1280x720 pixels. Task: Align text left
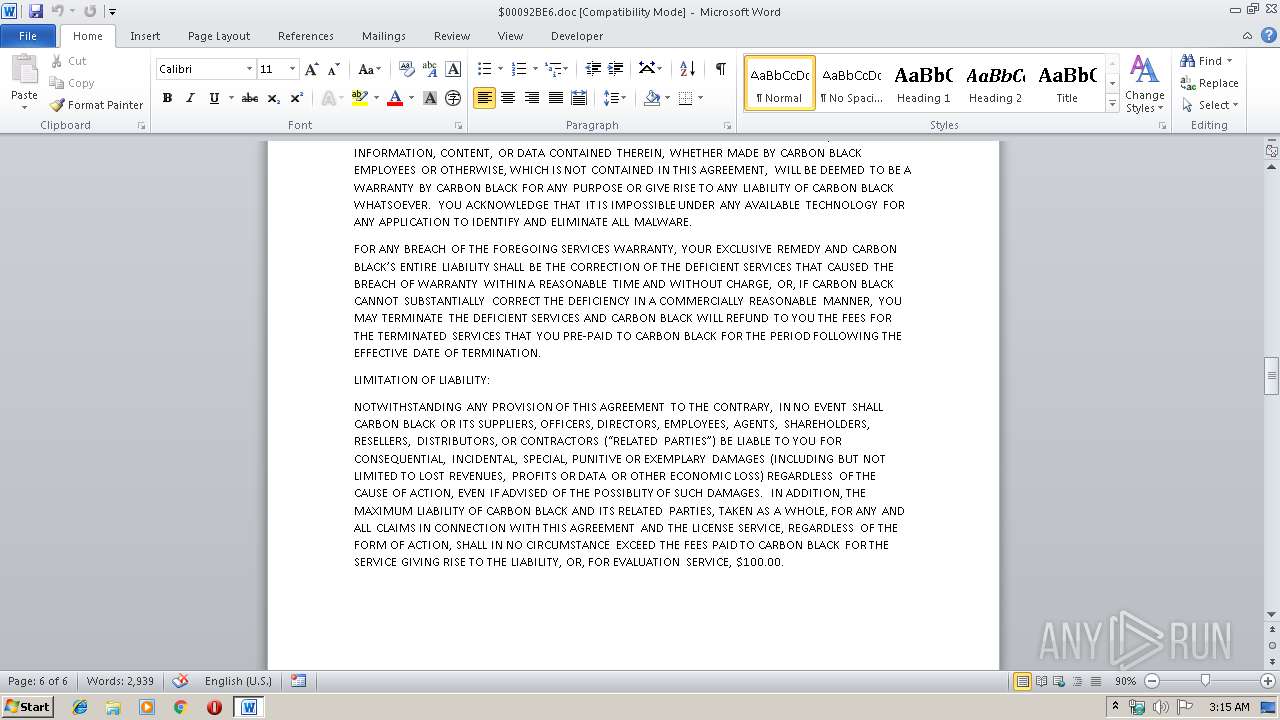click(x=485, y=98)
